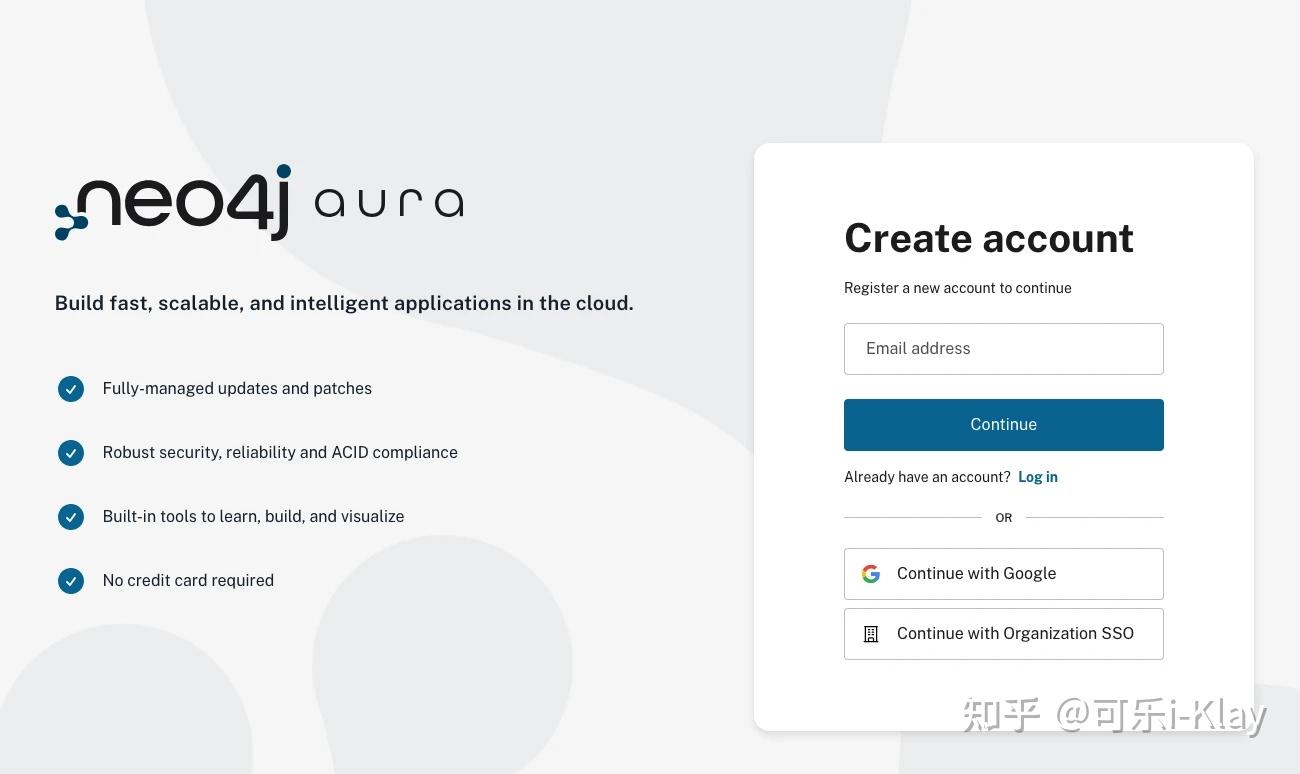Screen dimensions: 1300x774
Task: Click the 'aura' wordmark in the logo
Action: [389, 203]
